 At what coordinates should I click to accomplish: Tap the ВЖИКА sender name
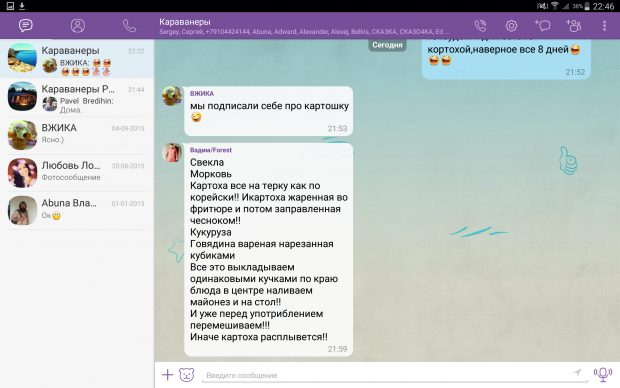(202, 93)
